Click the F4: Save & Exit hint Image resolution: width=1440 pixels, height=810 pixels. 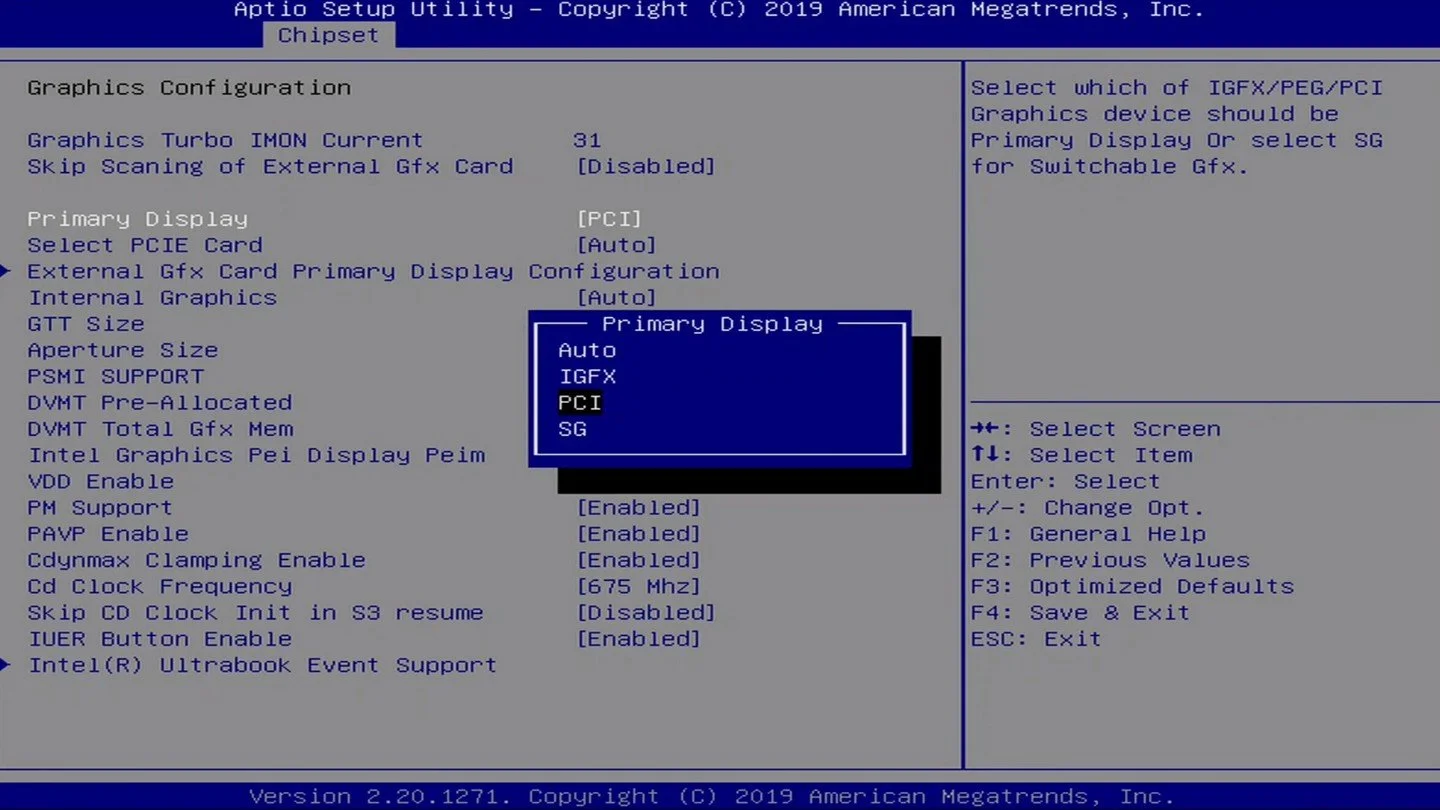[1080, 612]
